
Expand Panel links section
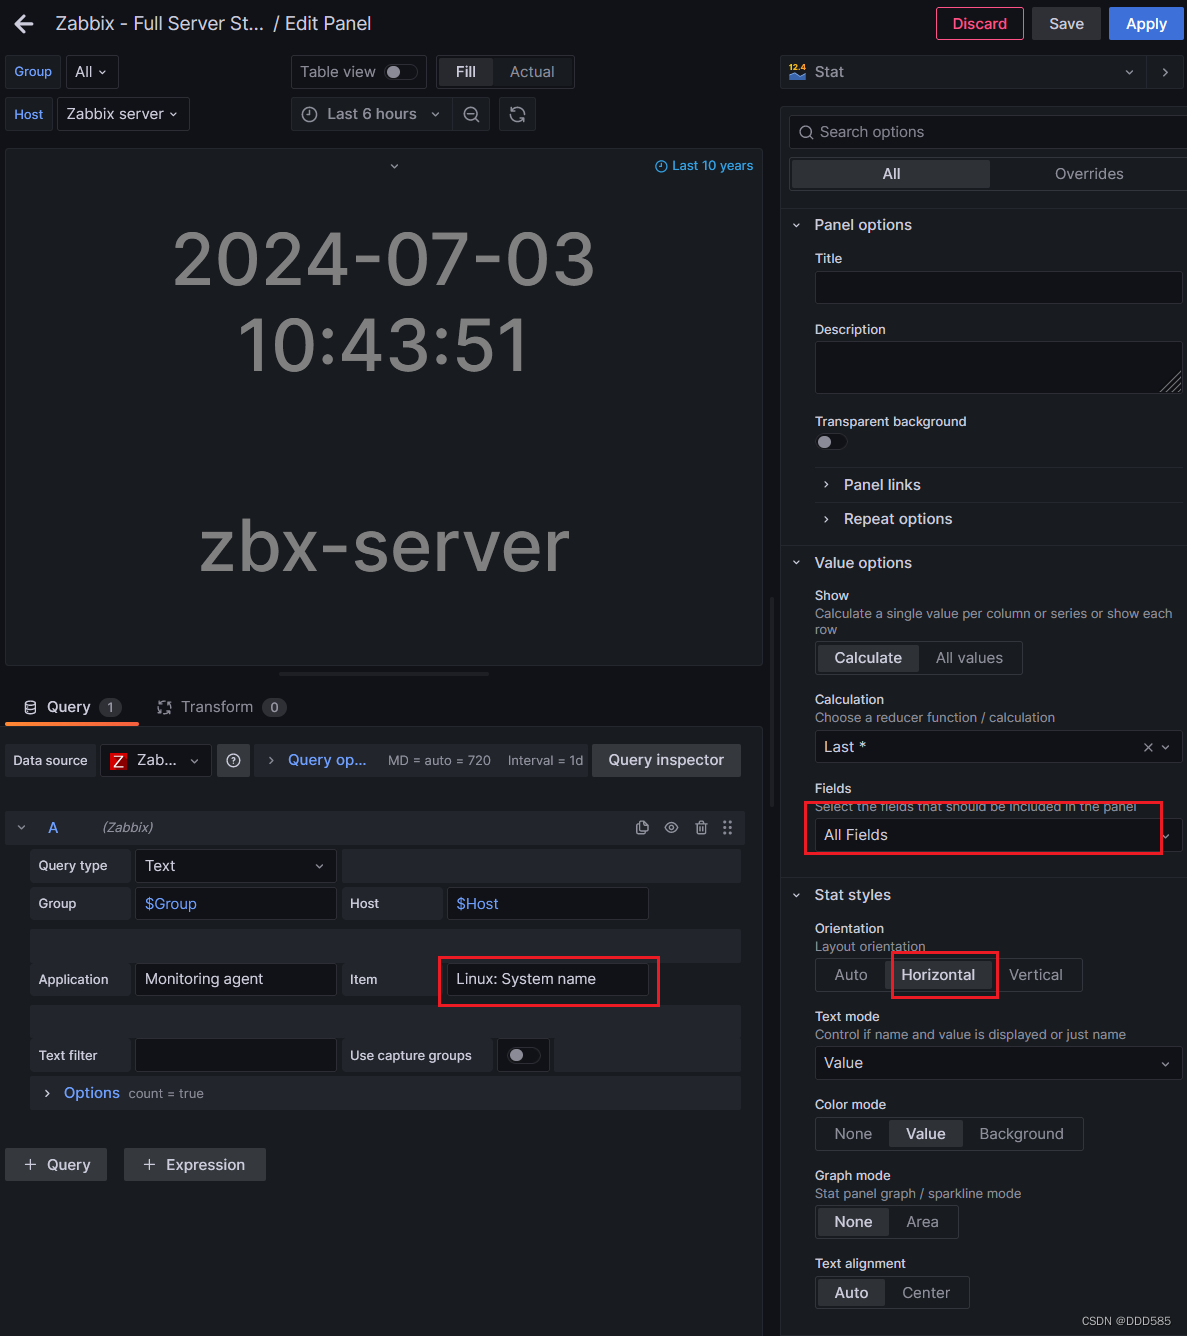tap(882, 485)
